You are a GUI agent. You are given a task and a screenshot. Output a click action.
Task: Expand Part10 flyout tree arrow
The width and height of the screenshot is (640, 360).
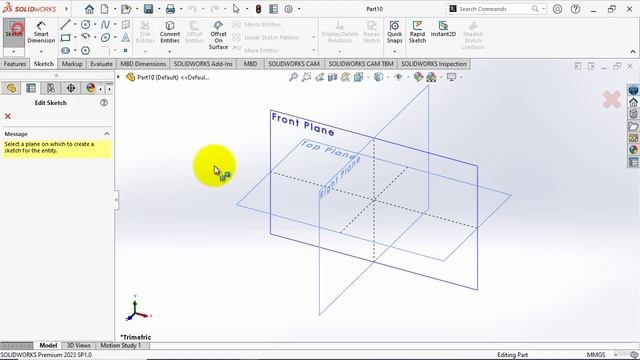118,77
